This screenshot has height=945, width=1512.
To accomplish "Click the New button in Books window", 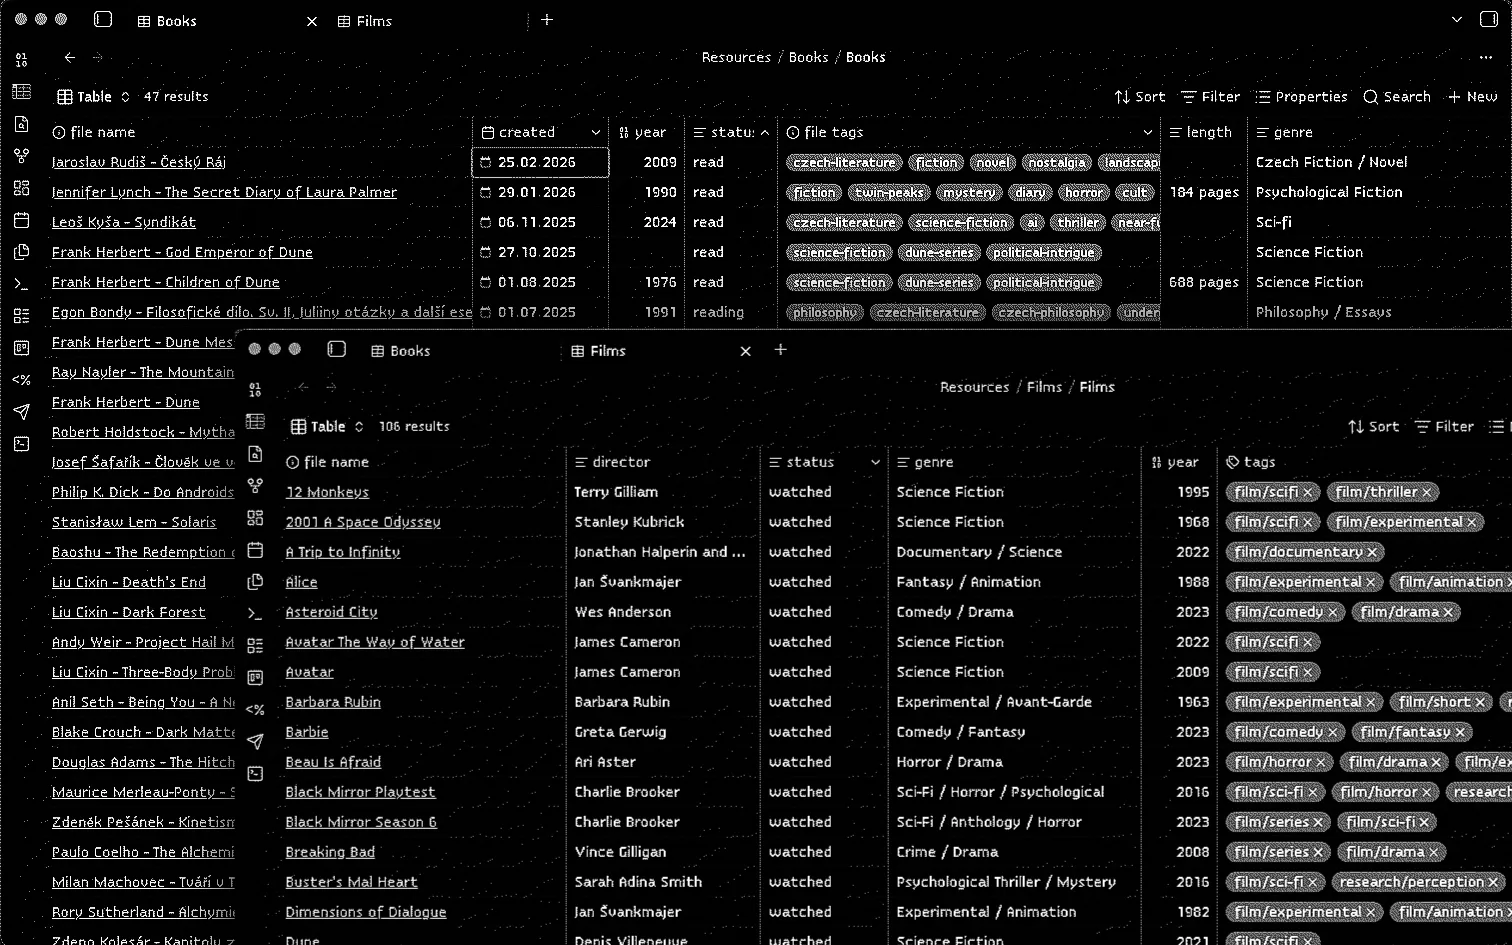I will pos(1472,97).
